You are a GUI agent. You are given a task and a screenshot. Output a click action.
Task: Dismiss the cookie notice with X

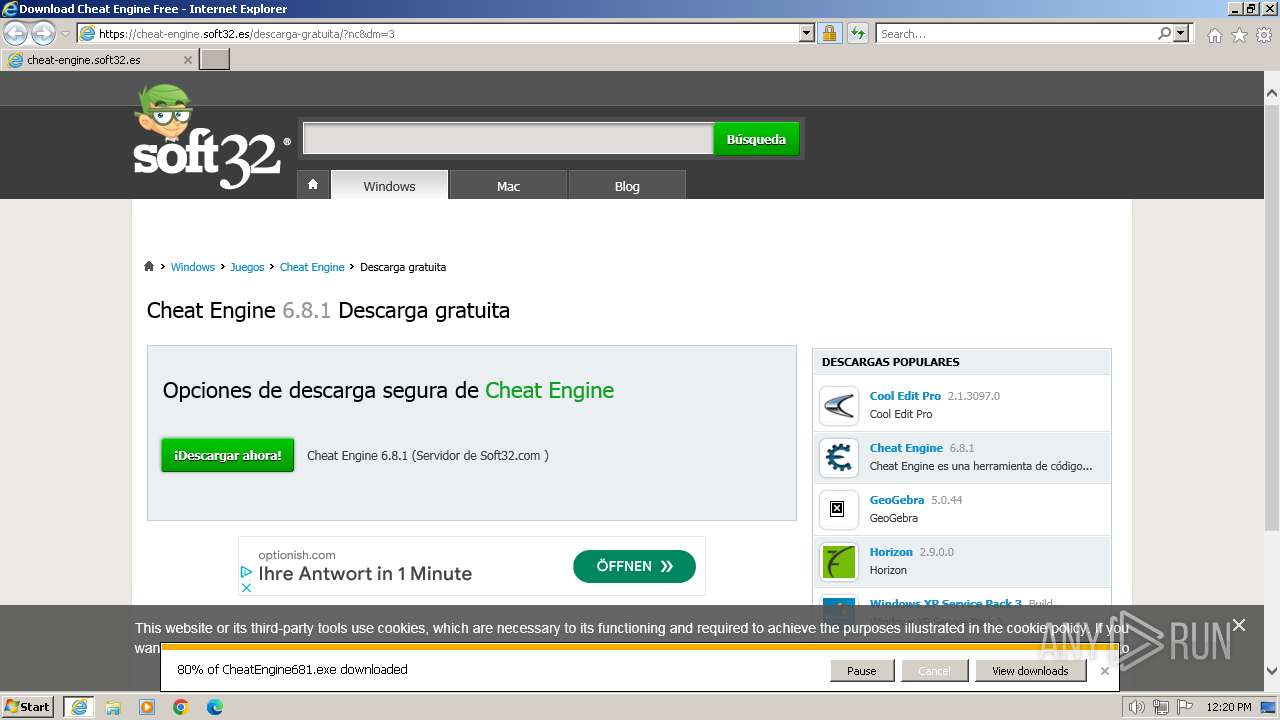[x=1239, y=625]
